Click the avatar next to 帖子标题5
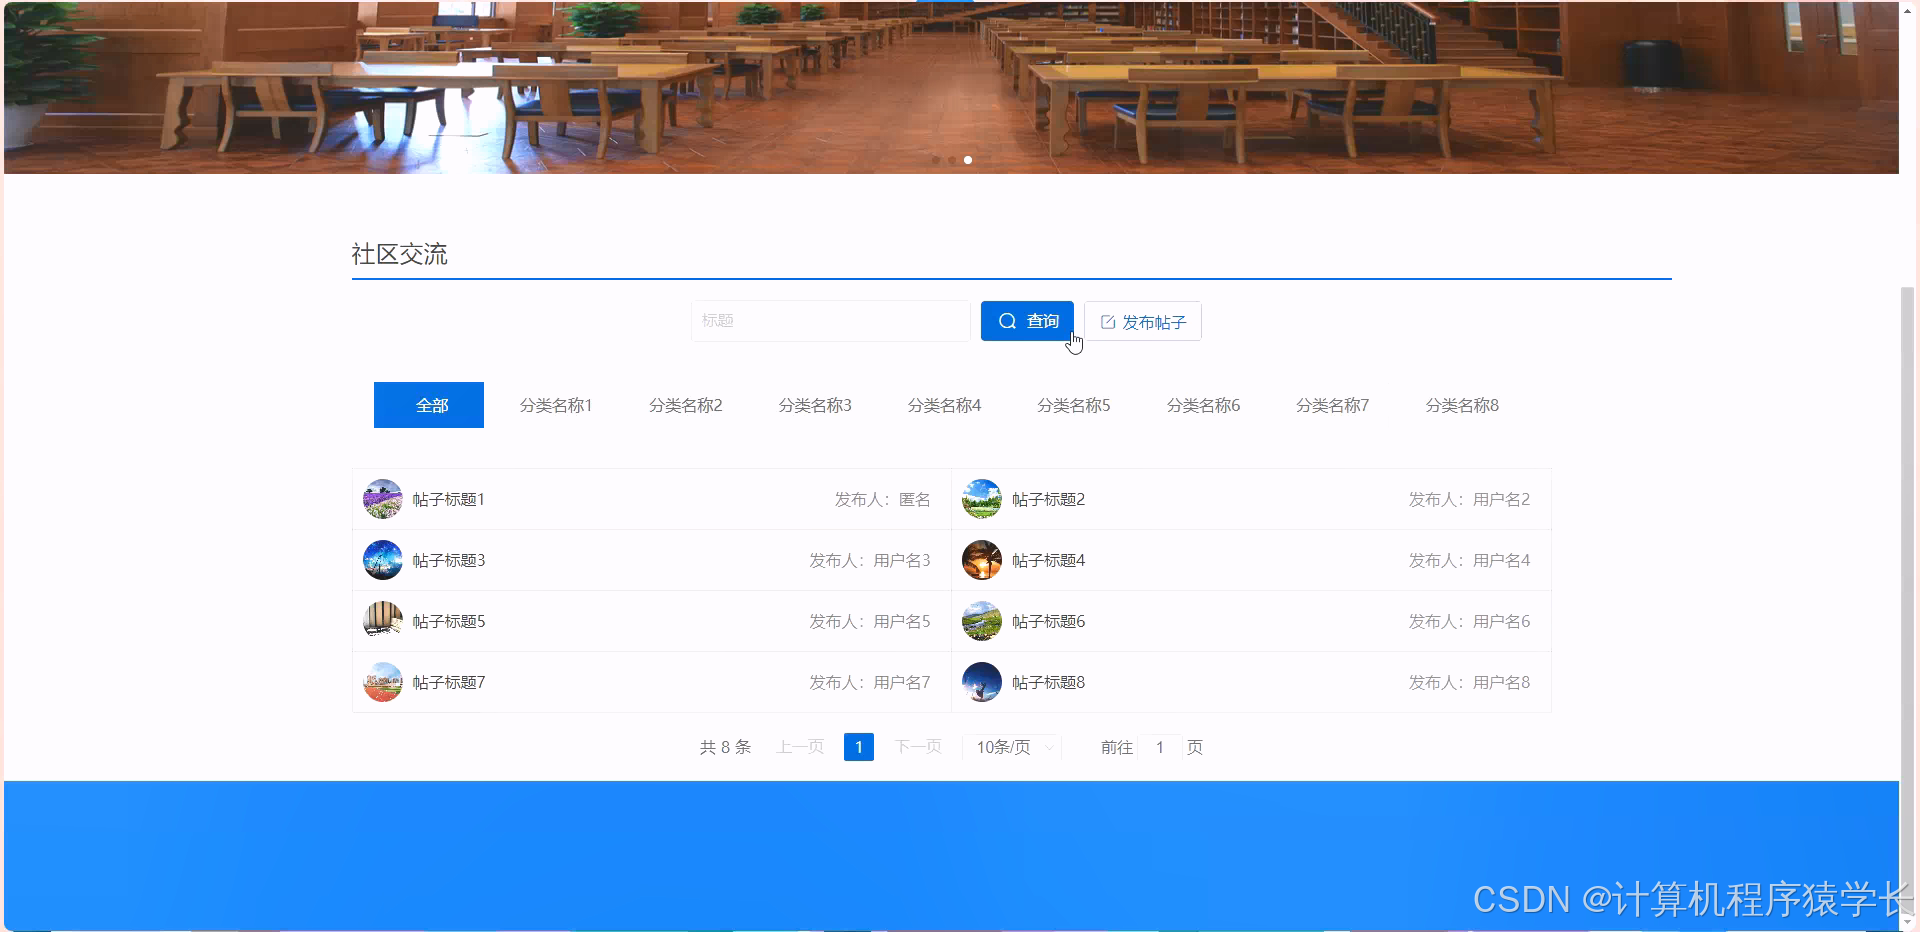 click(382, 620)
